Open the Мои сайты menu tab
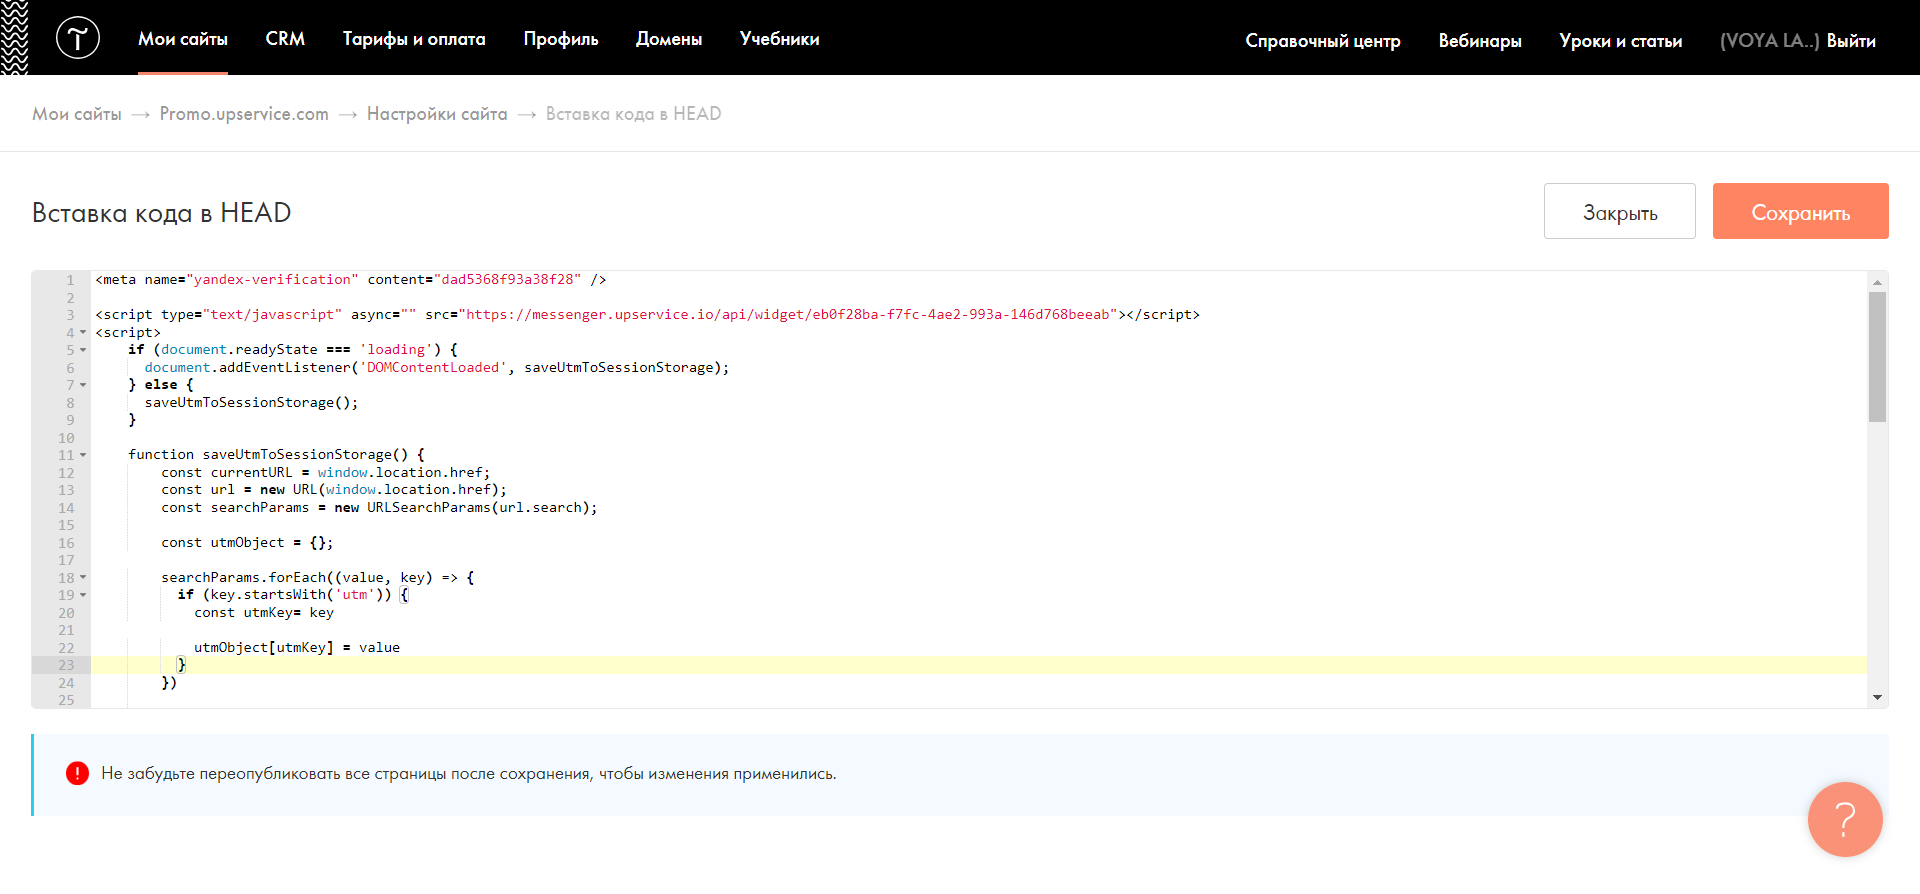 point(183,39)
